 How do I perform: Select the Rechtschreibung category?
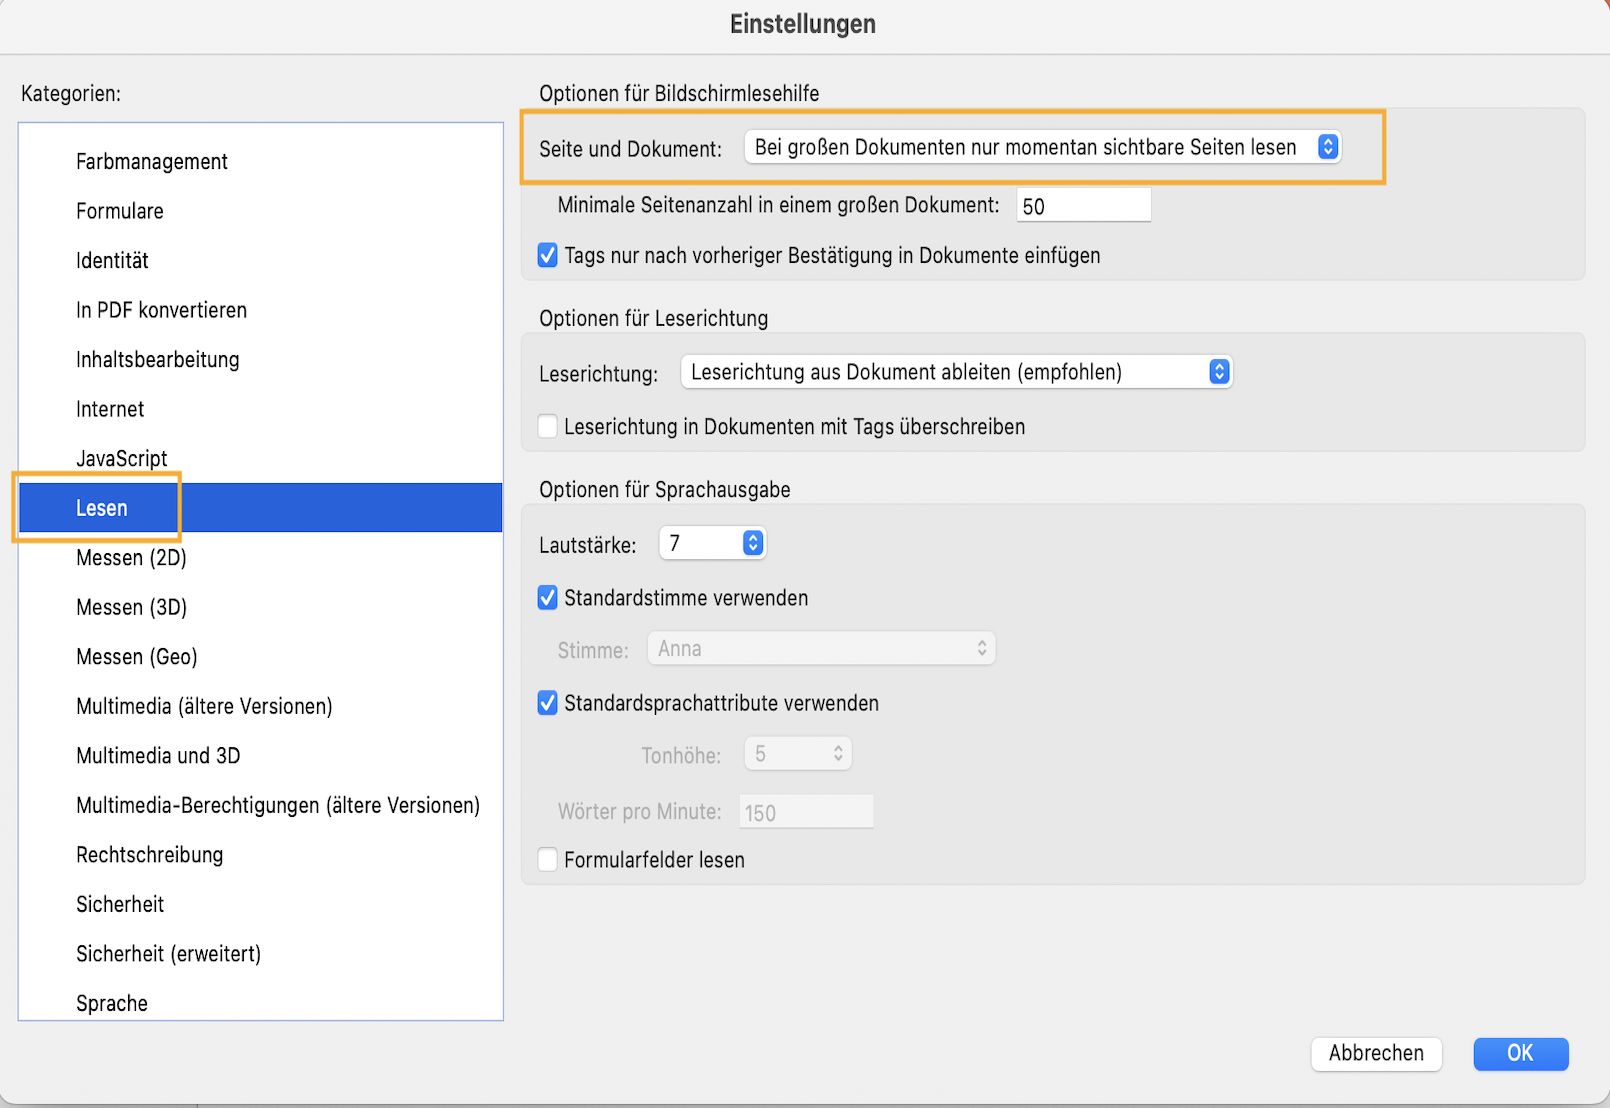(148, 854)
